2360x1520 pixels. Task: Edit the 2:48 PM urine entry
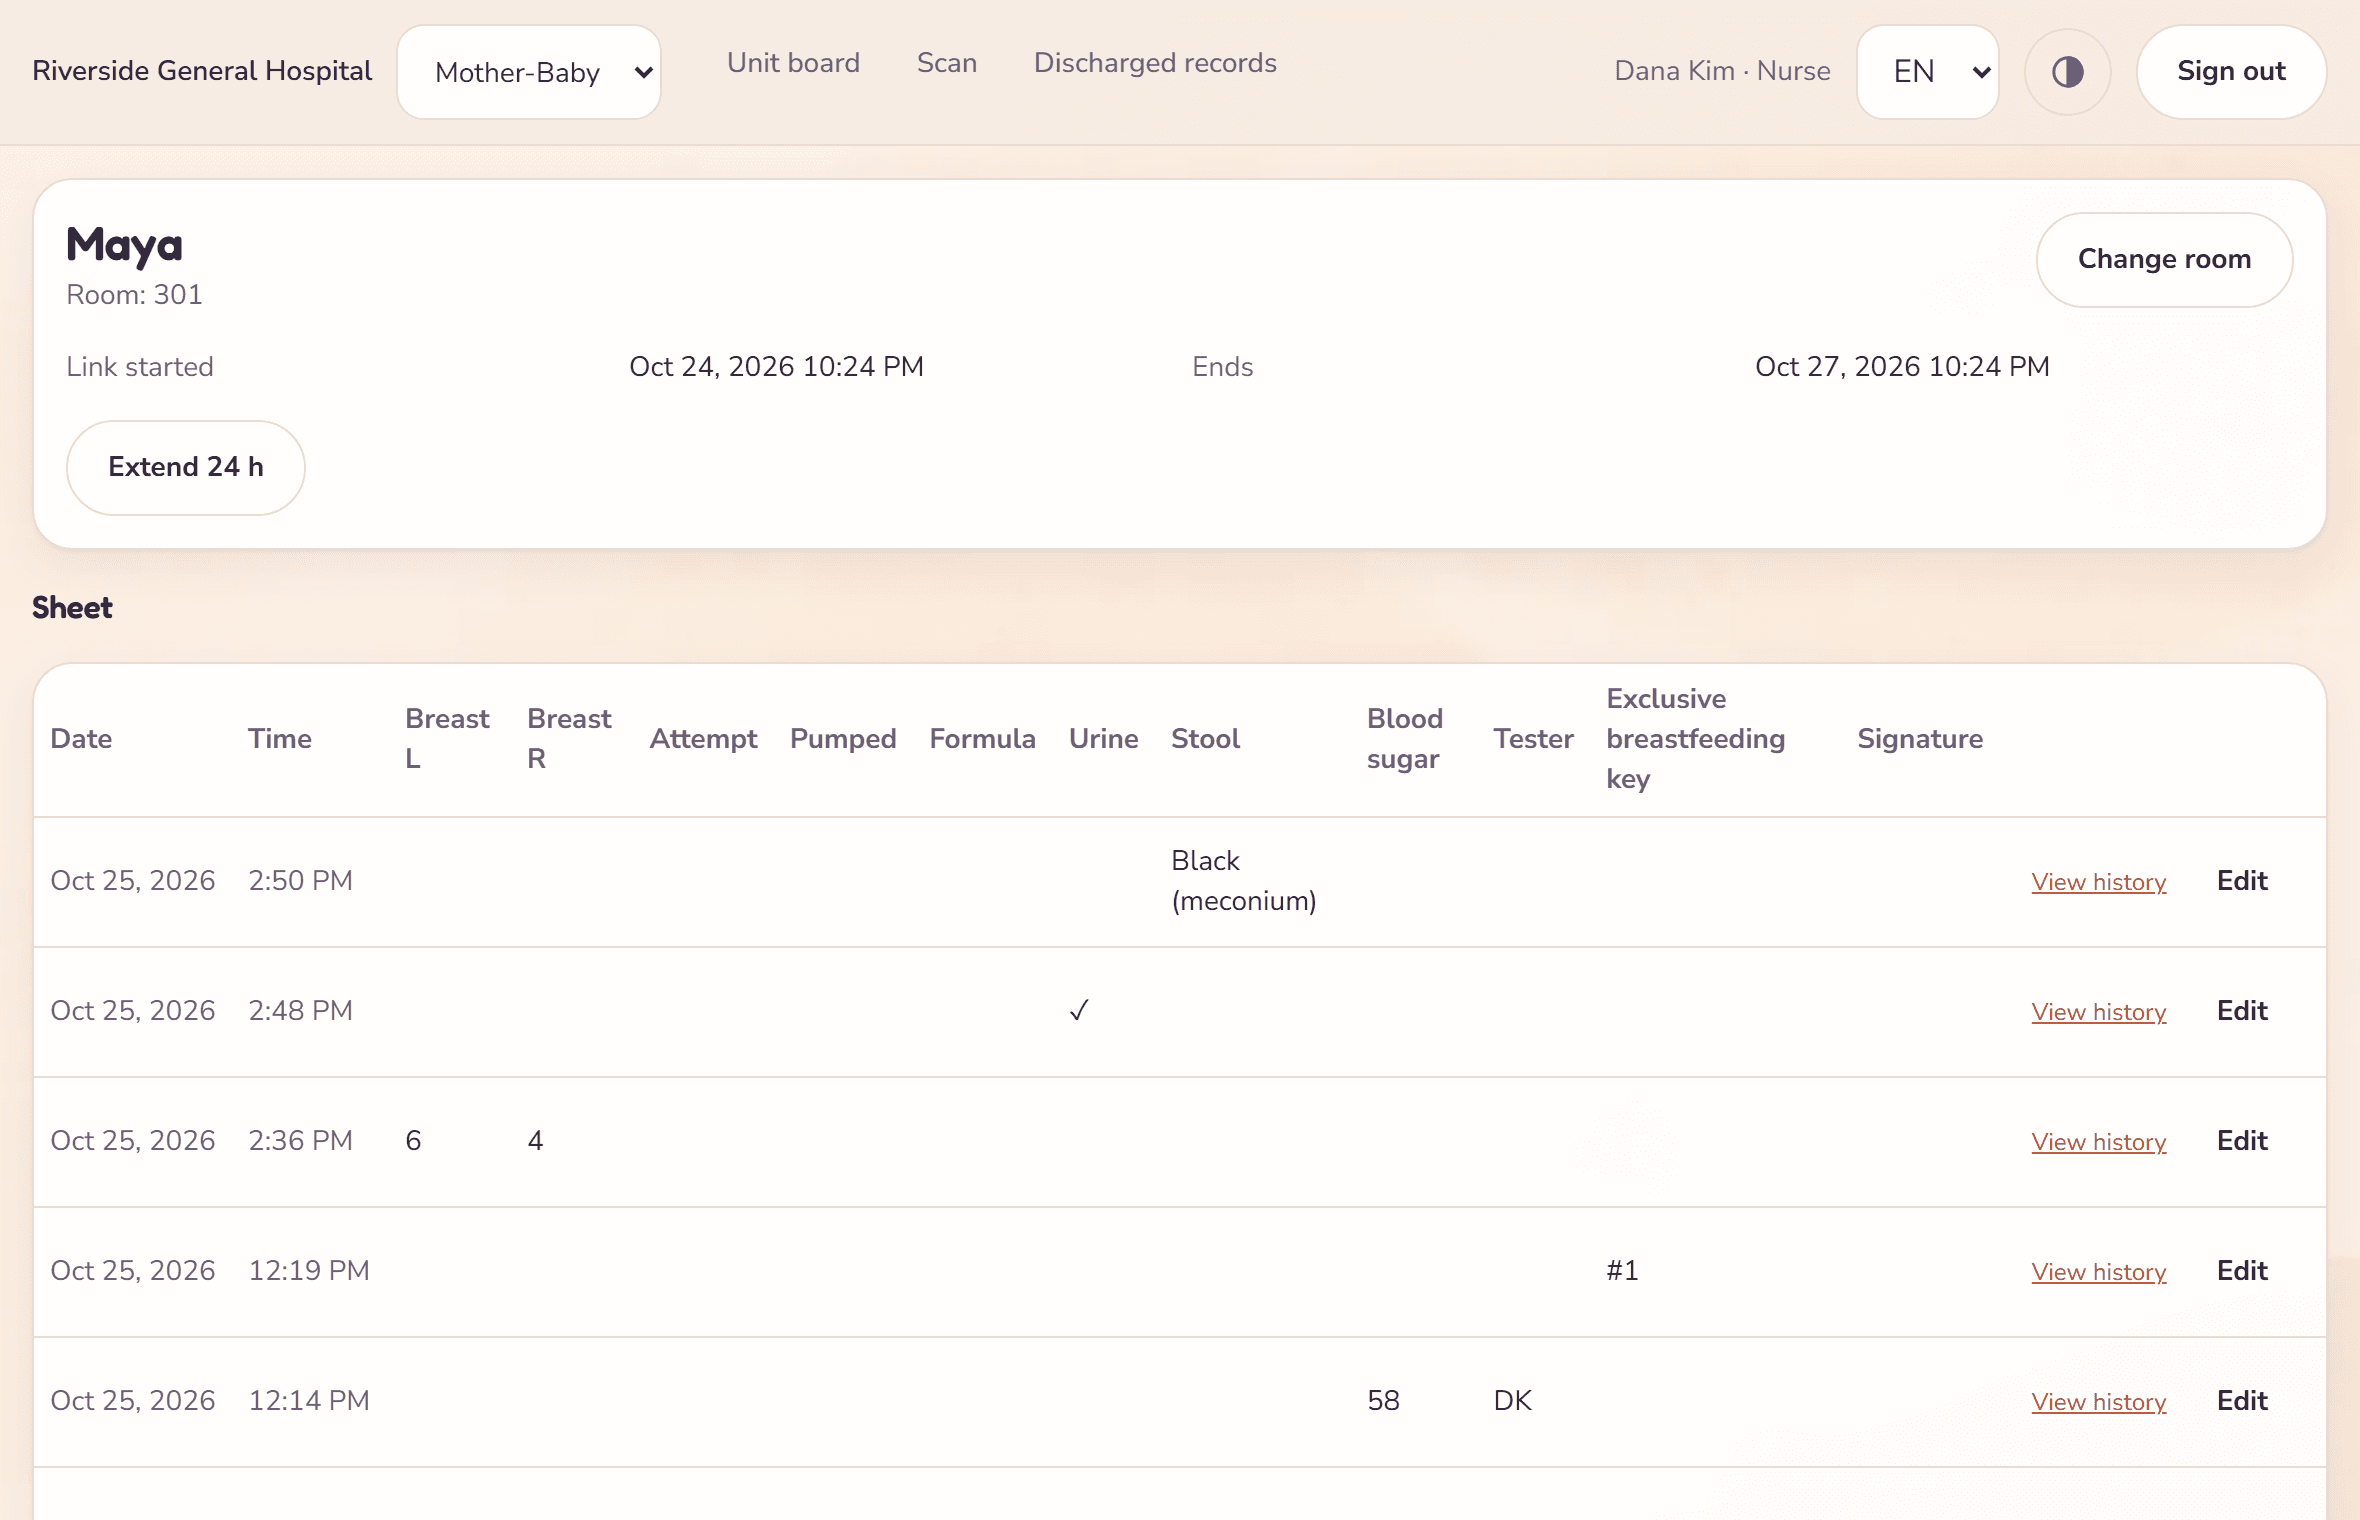[x=2242, y=1011]
